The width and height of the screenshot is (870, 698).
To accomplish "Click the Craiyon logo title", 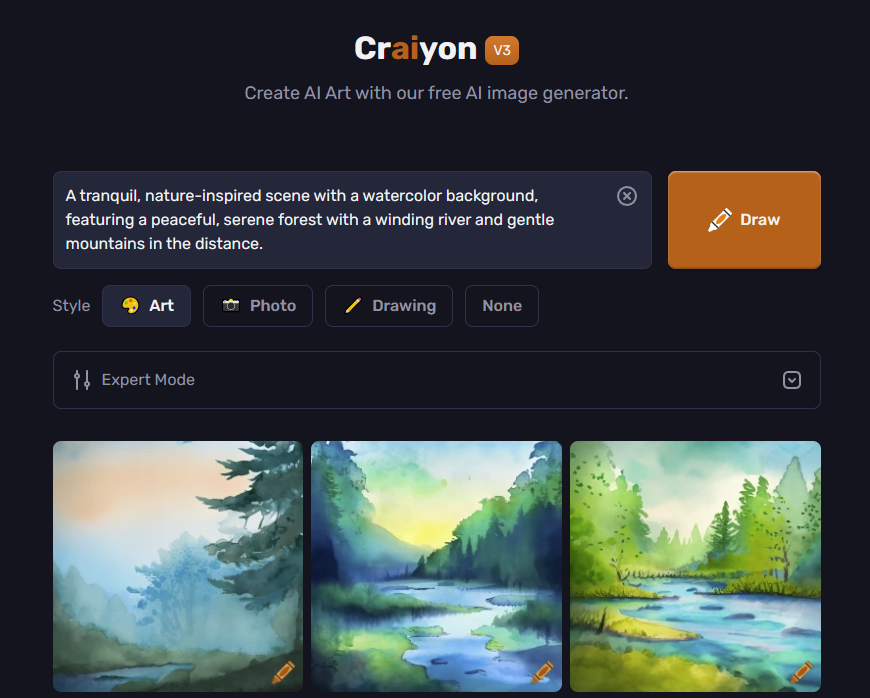I will [416, 49].
